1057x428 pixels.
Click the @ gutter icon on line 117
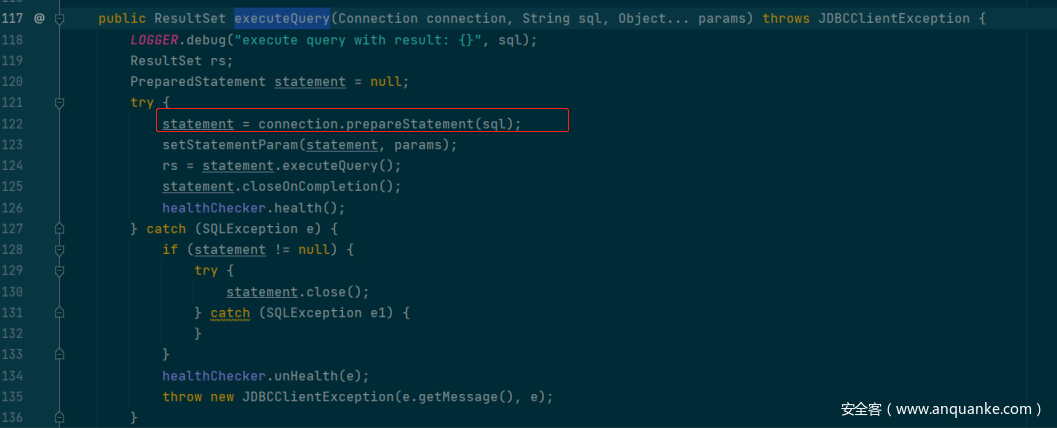[39, 19]
